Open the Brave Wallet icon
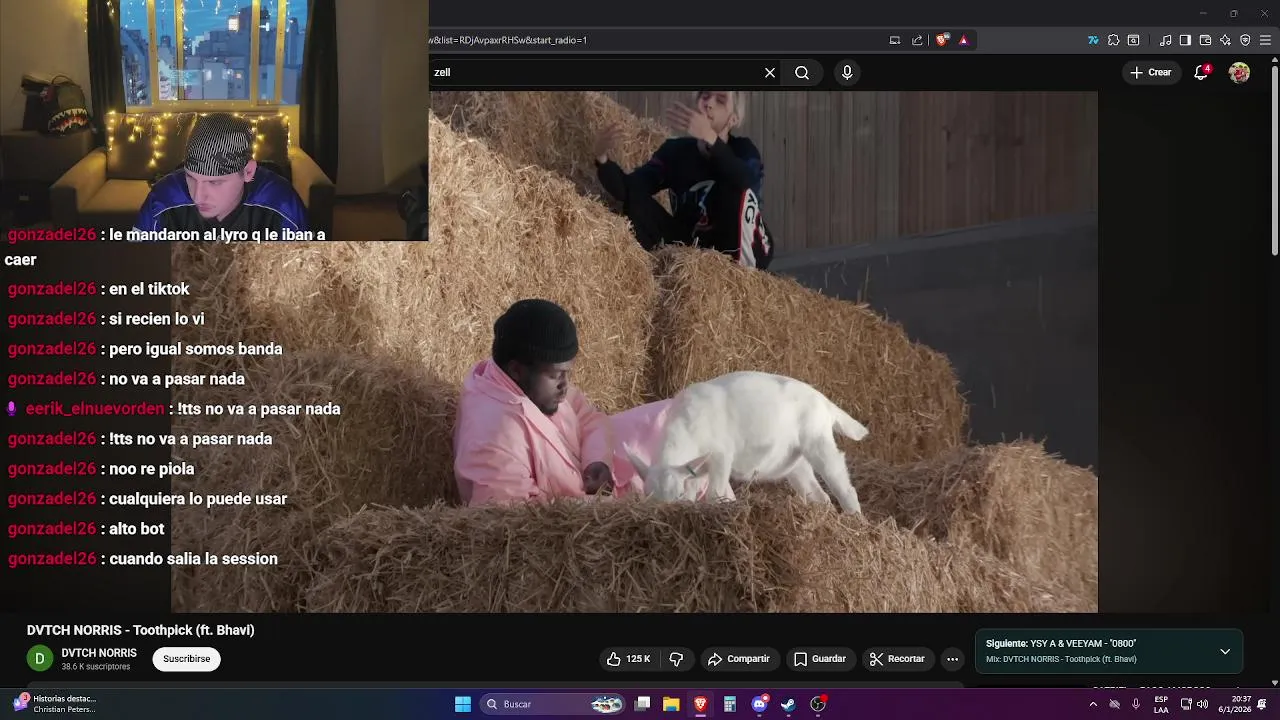The height and width of the screenshot is (720, 1280). tap(1205, 40)
